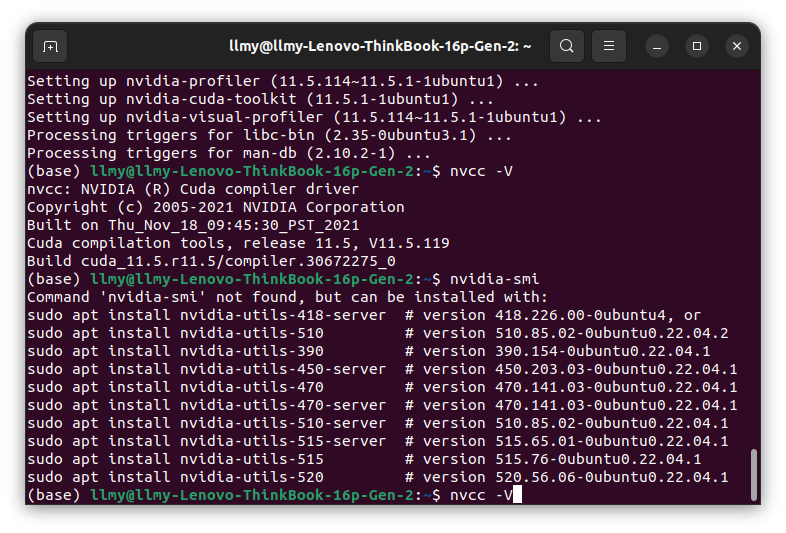This screenshot has height=533, width=786.
Task: Close the terminal window
Action: (x=737, y=47)
